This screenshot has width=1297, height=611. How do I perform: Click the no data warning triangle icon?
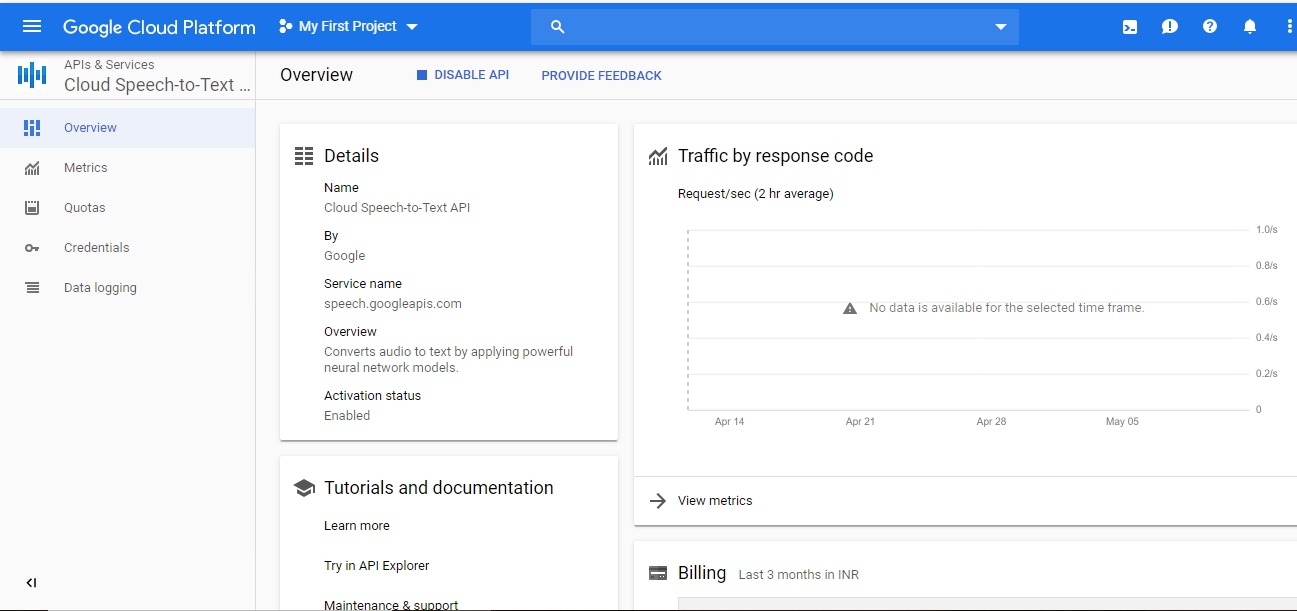tap(850, 308)
